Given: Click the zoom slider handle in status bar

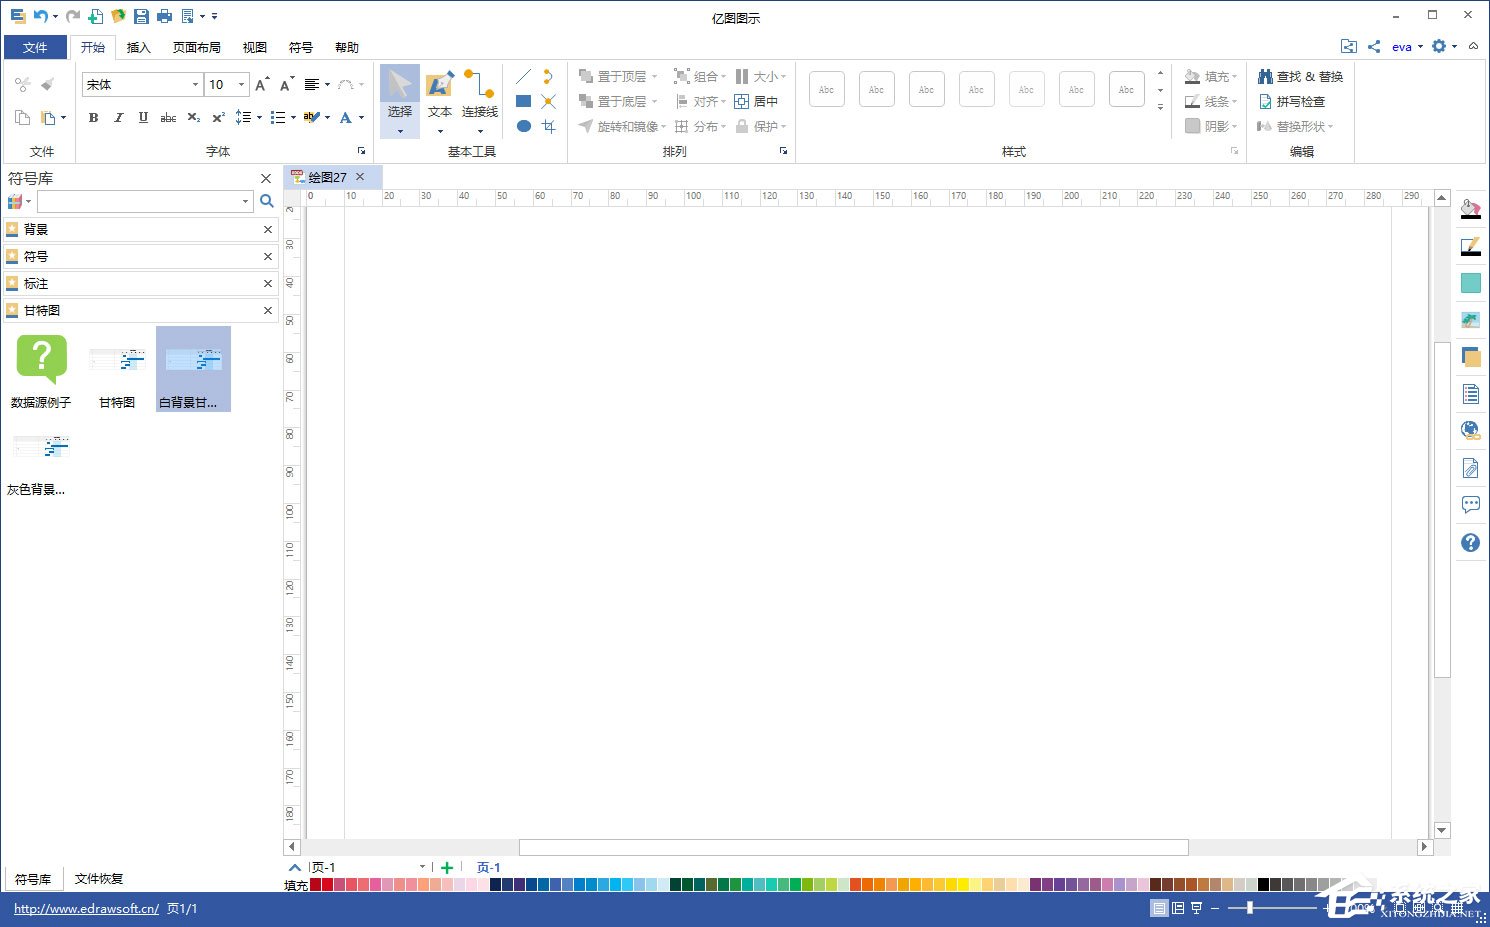Looking at the screenshot, I should [x=1250, y=908].
